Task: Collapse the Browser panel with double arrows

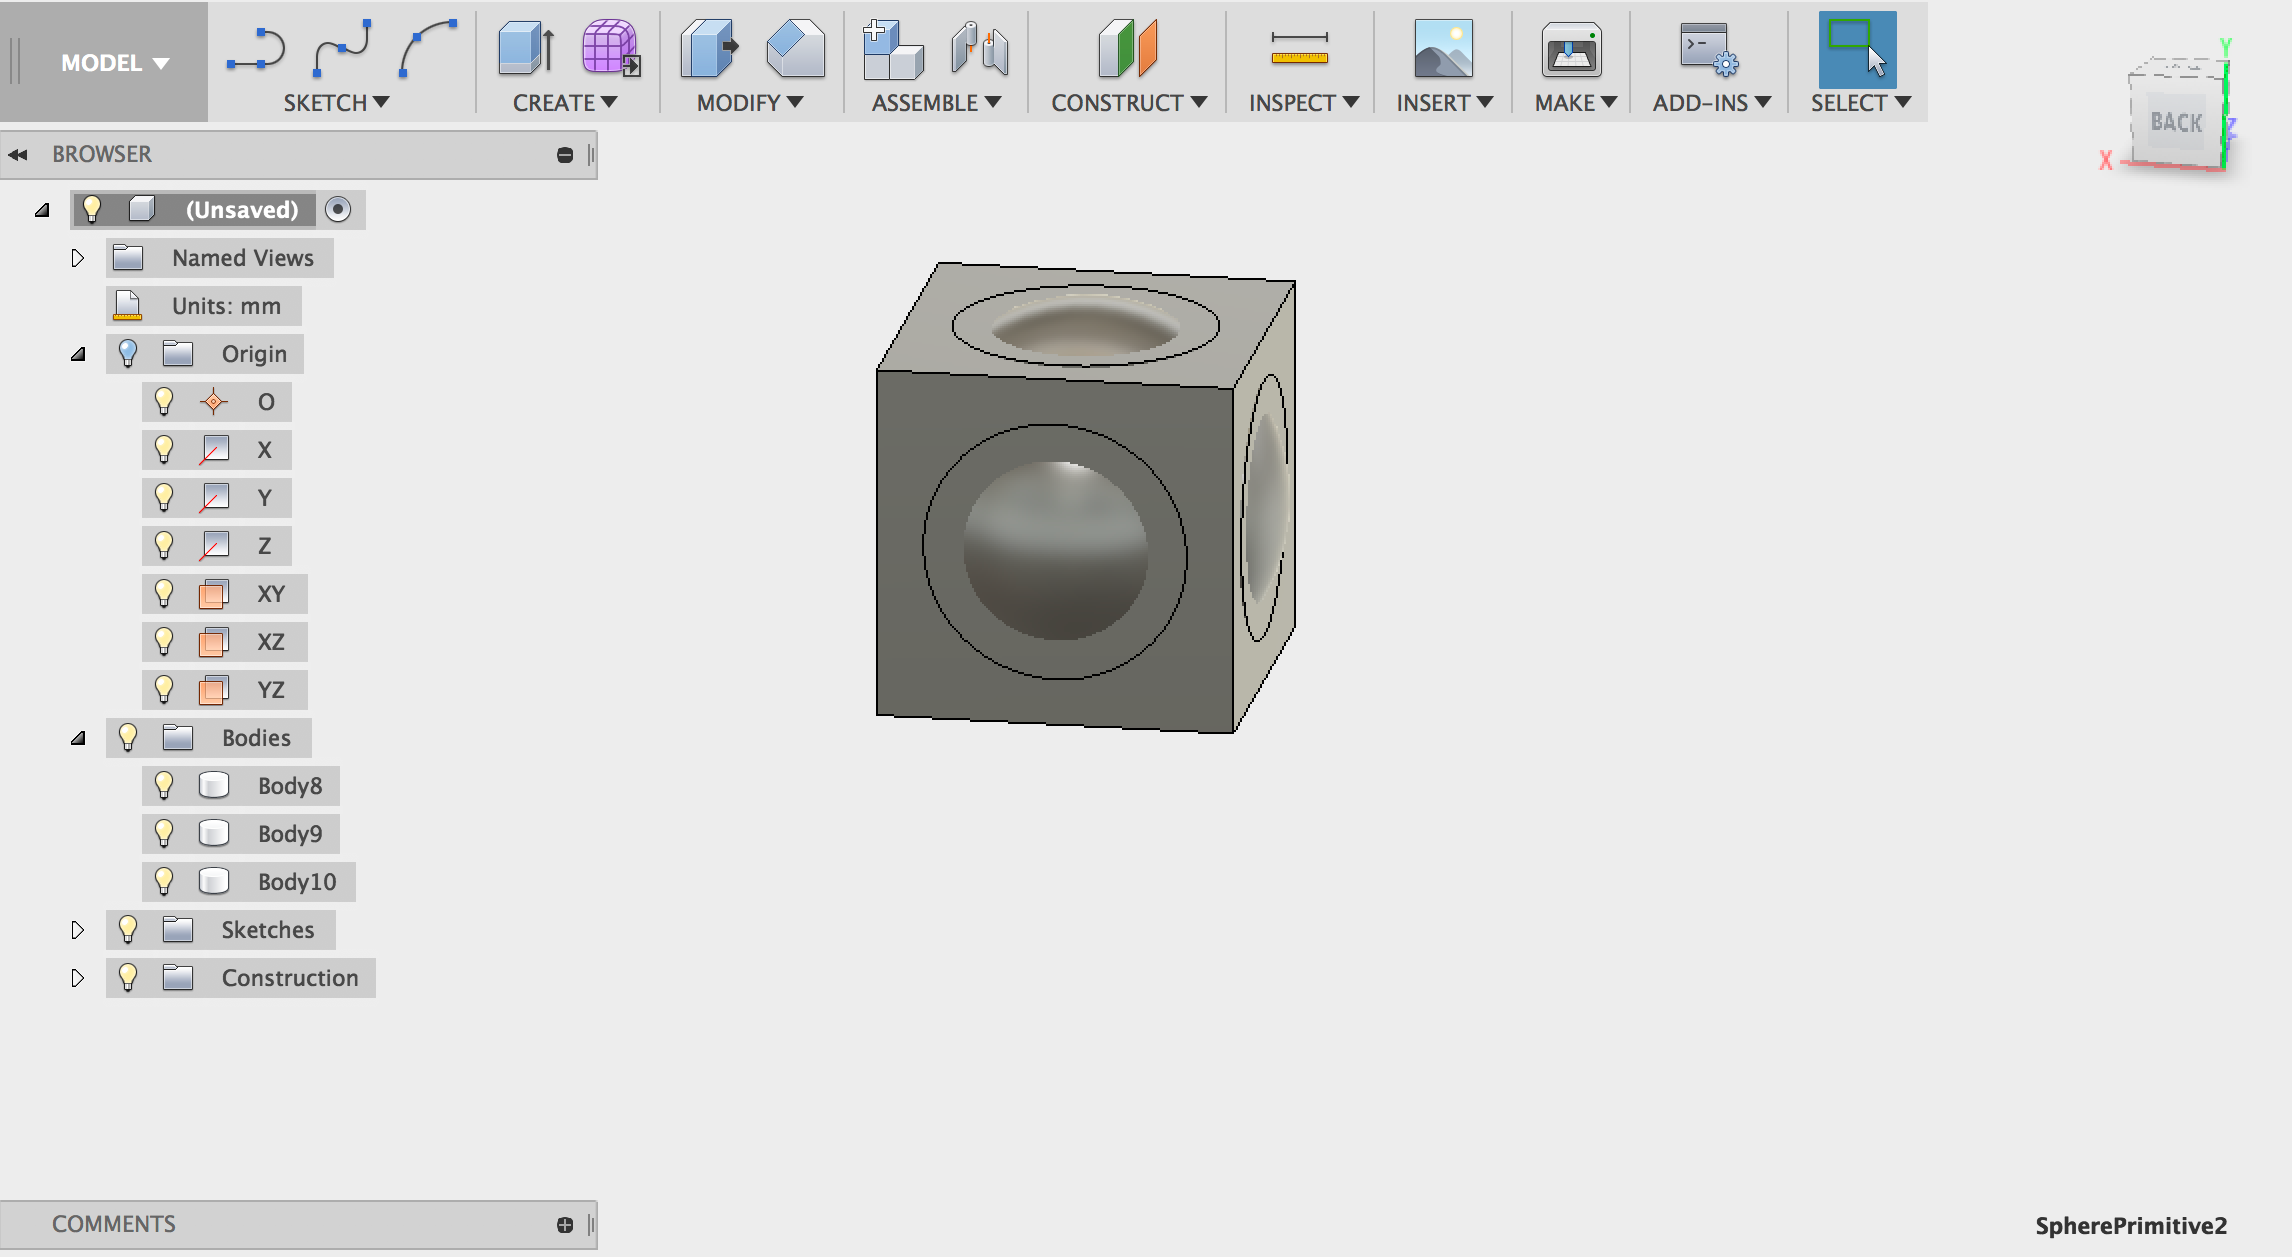Action: (x=17, y=155)
